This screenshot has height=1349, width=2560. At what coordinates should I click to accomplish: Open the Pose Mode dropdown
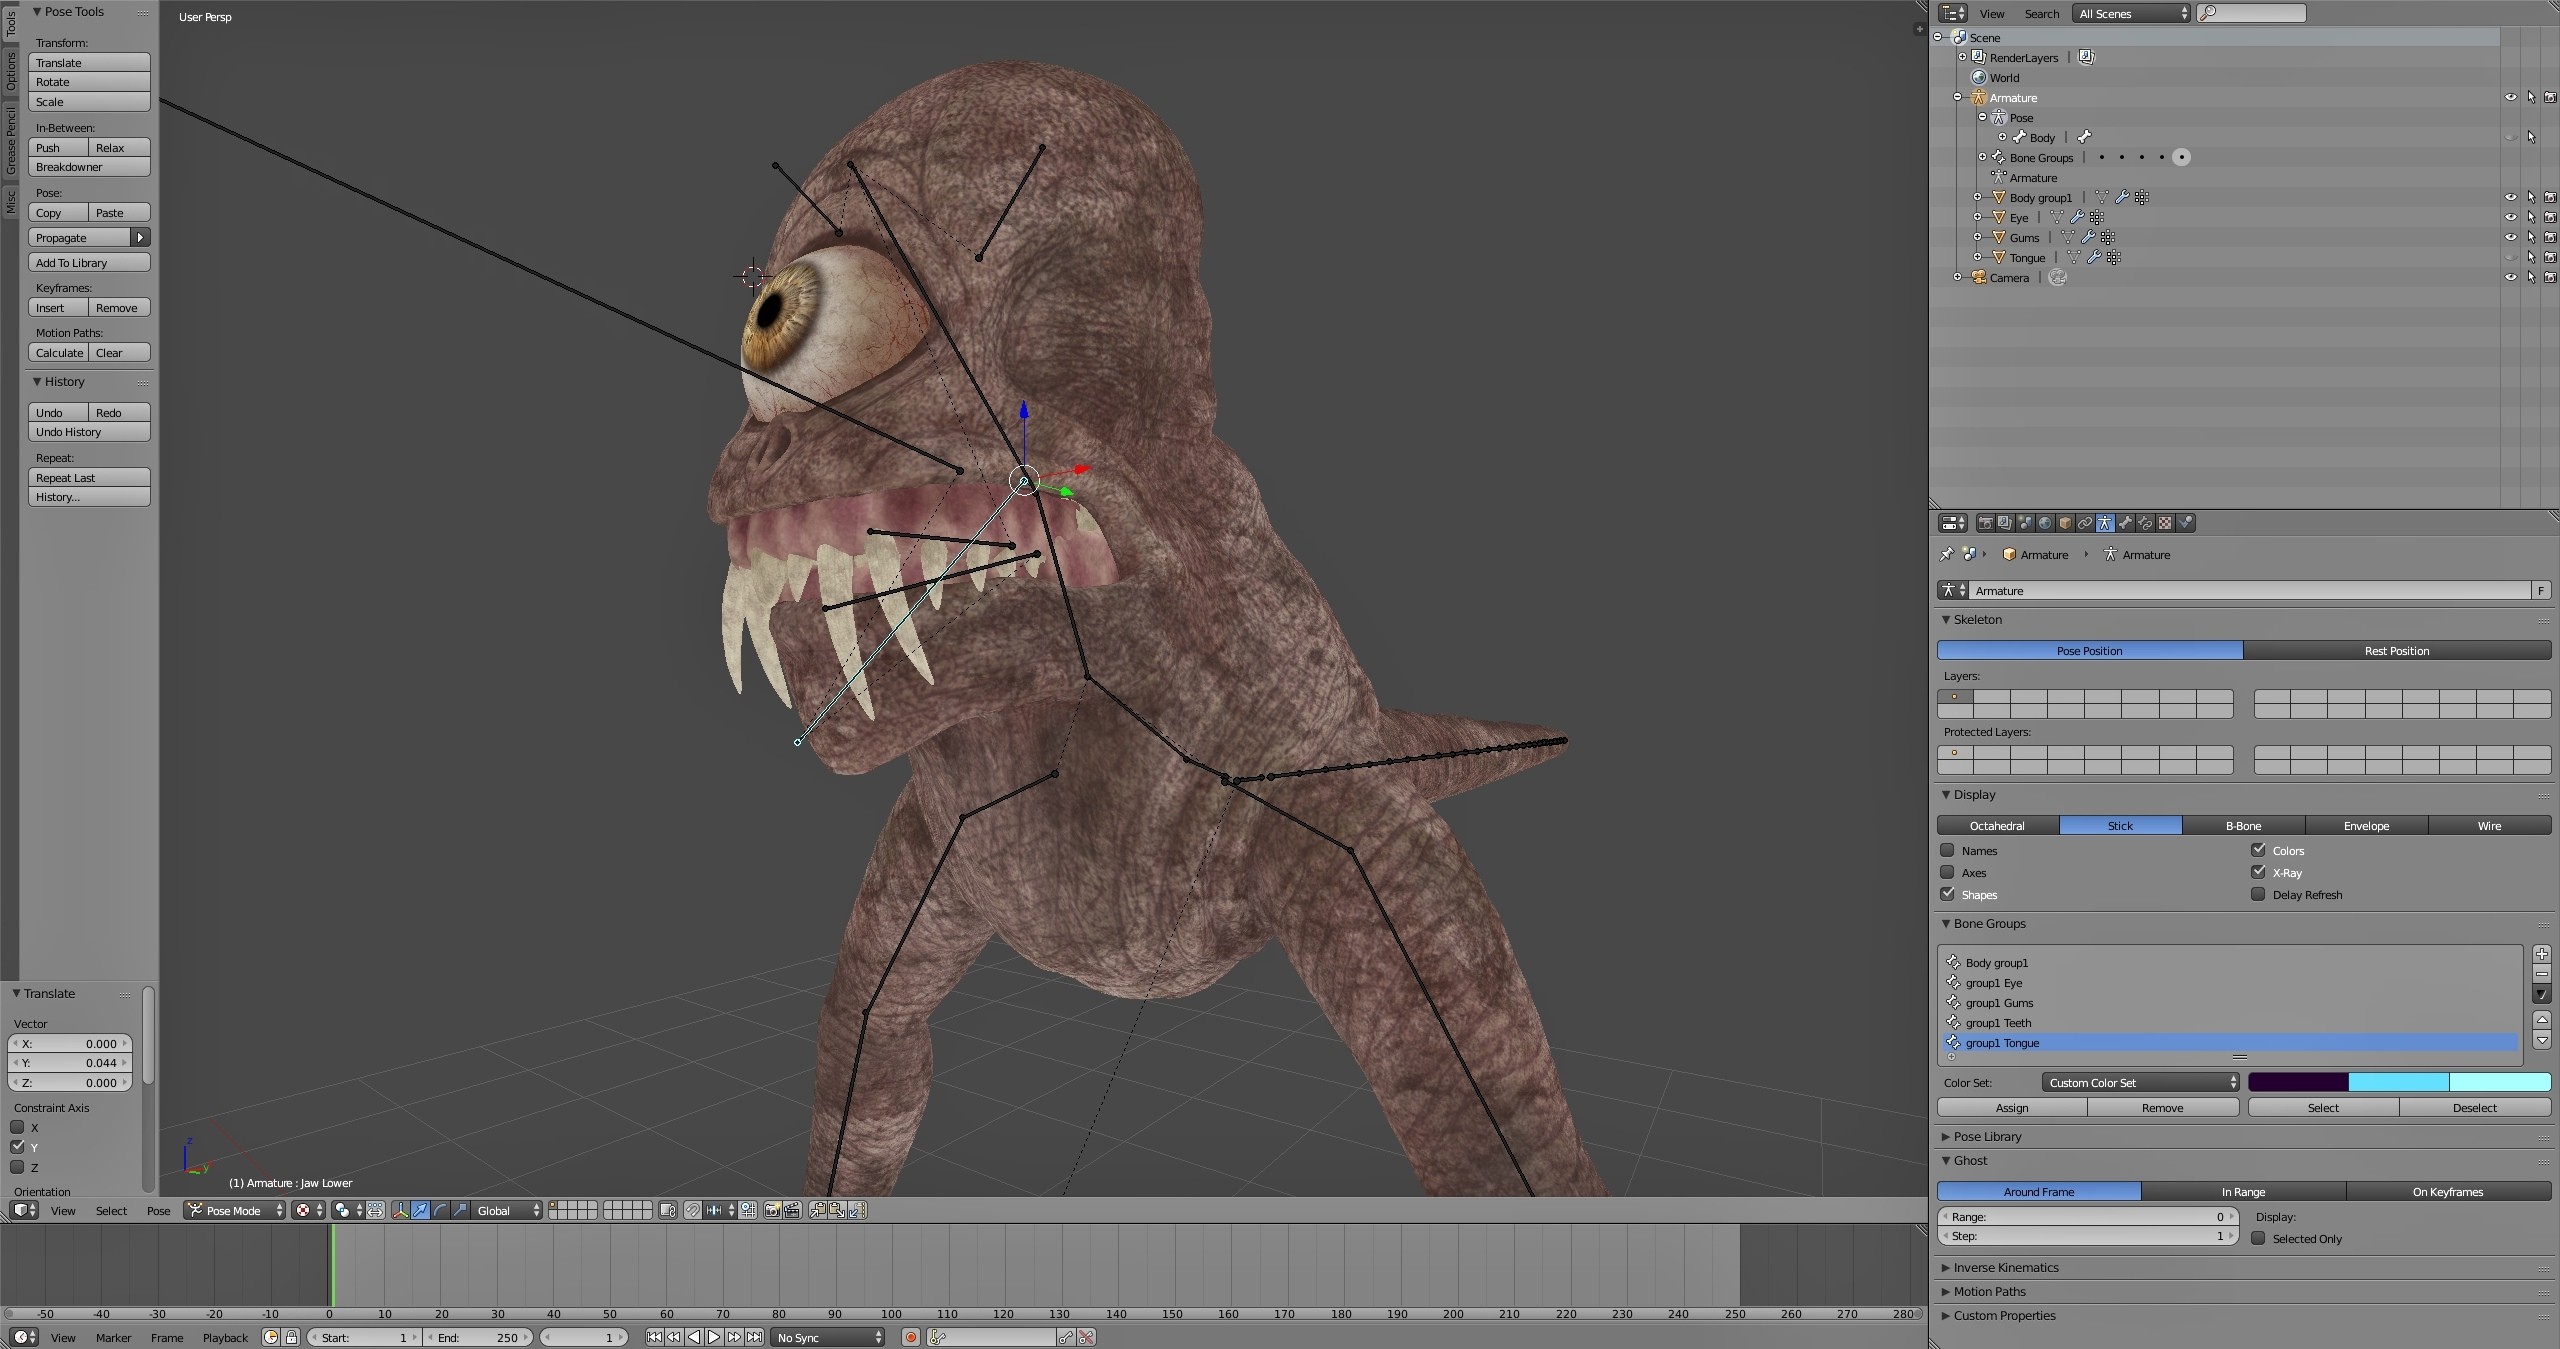point(235,1210)
